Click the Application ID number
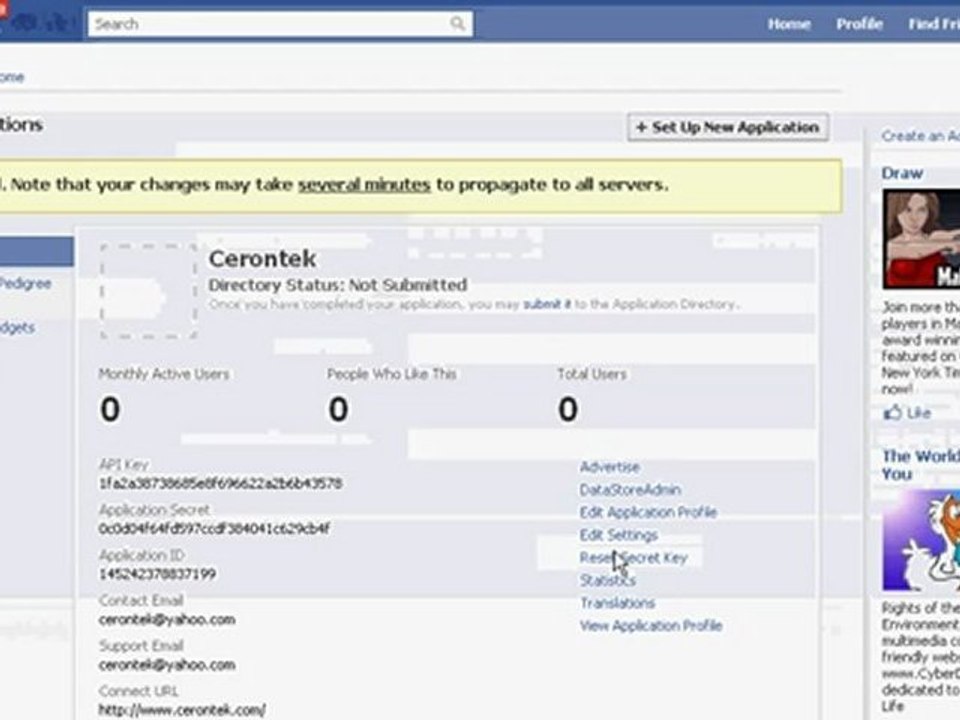Viewport: 960px width, 720px height. (x=157, y=574)
